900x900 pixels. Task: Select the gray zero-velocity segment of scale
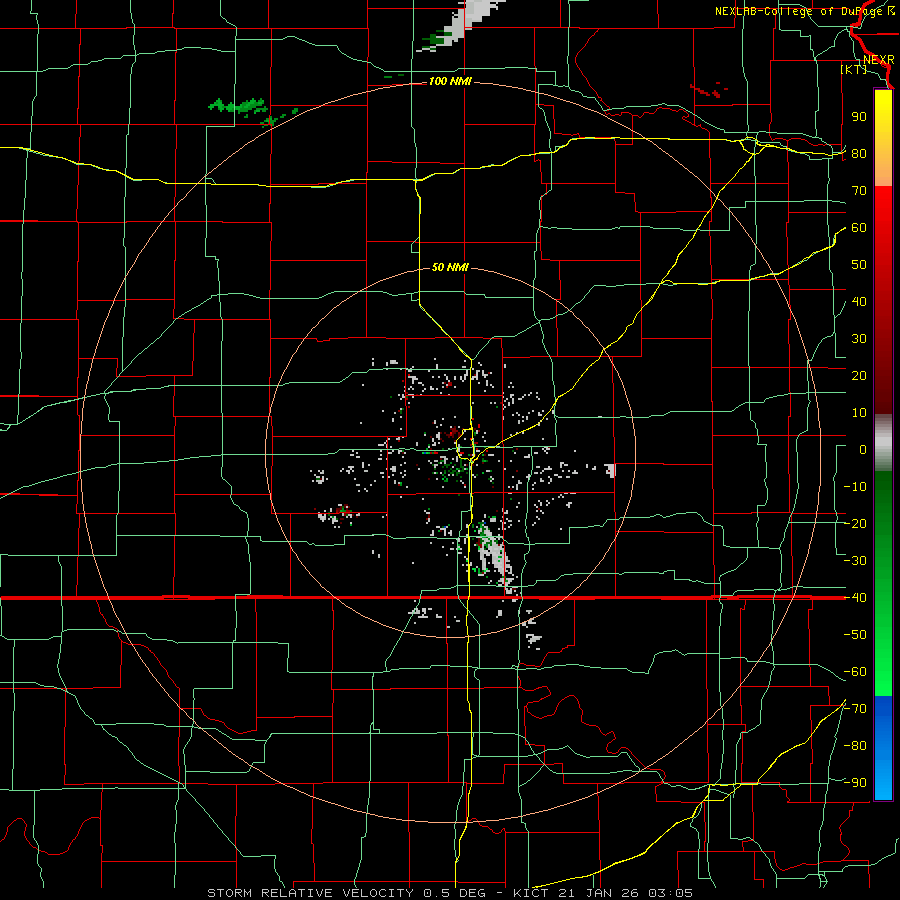coord(883,443)
